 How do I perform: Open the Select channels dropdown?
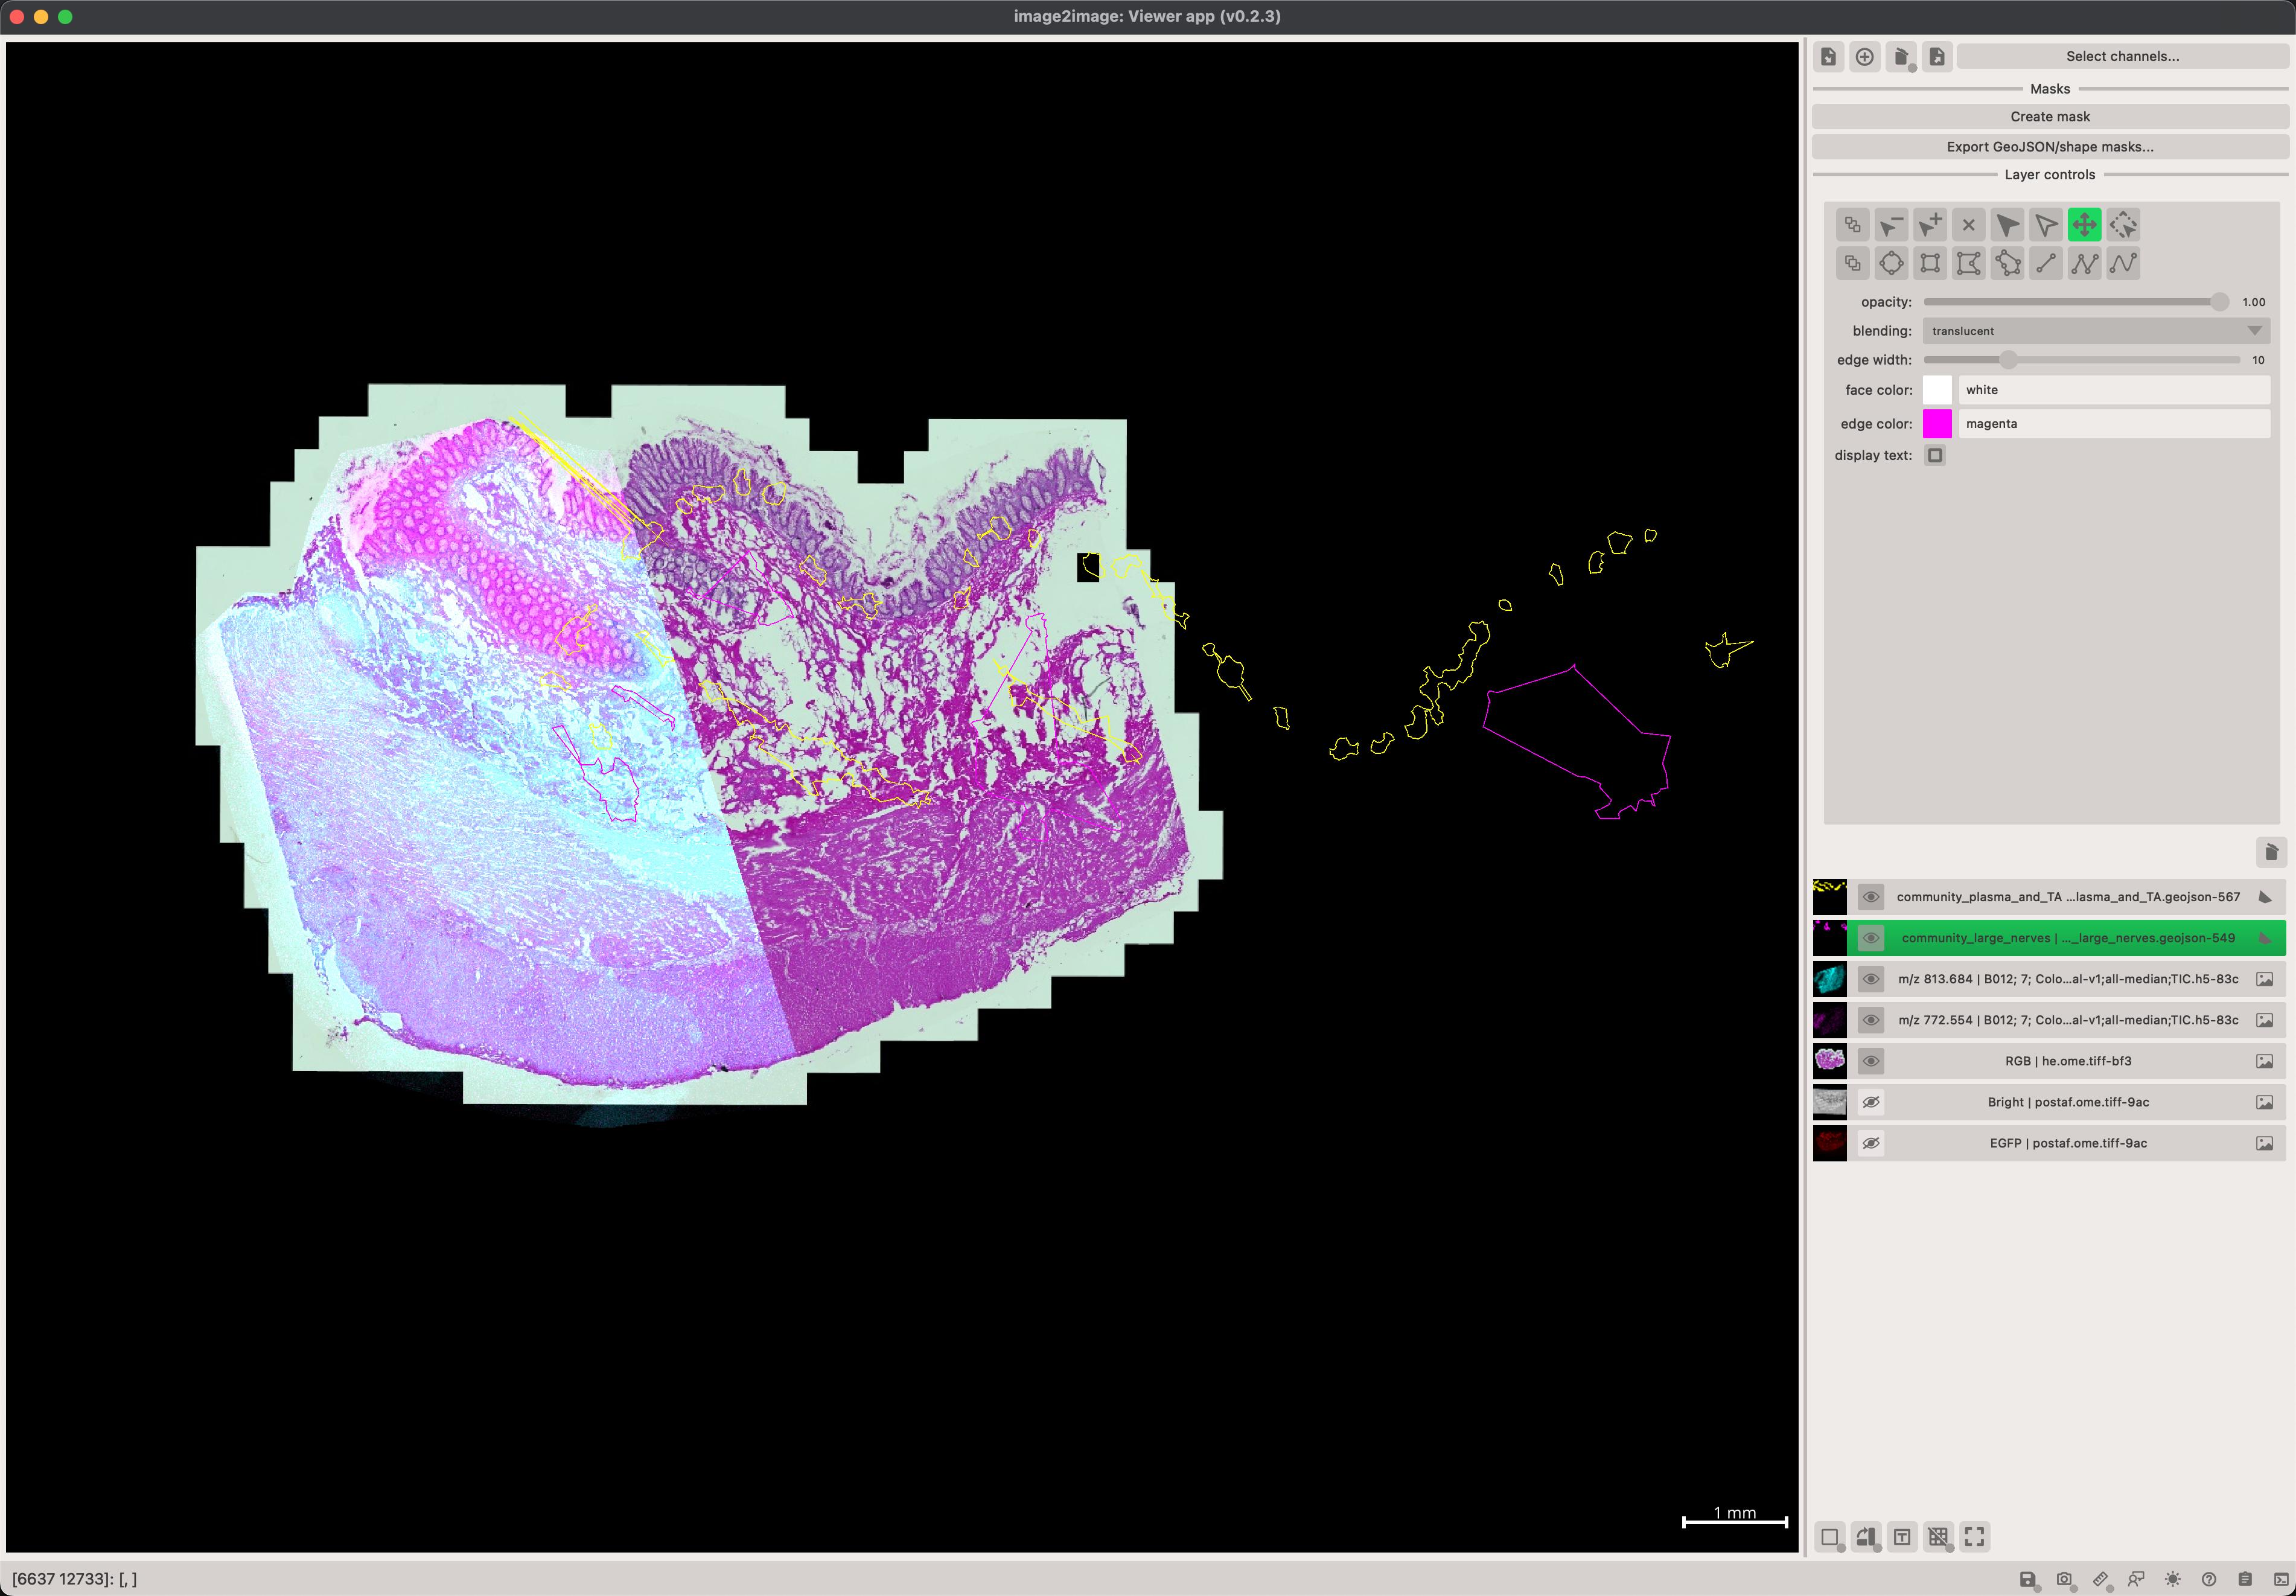point(2121,57)
